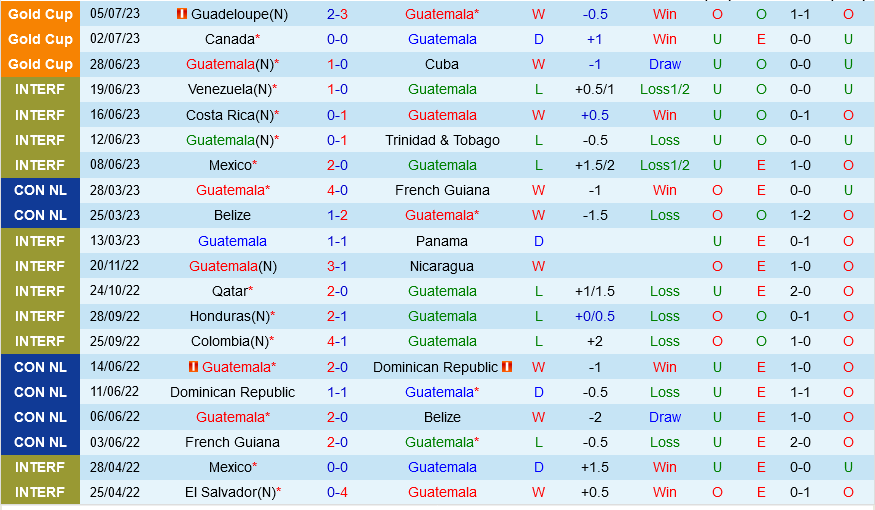Screen dimensions: 875x510
Task: Click the red card icon after Dominican Republic
Action: tap(507, 367)
